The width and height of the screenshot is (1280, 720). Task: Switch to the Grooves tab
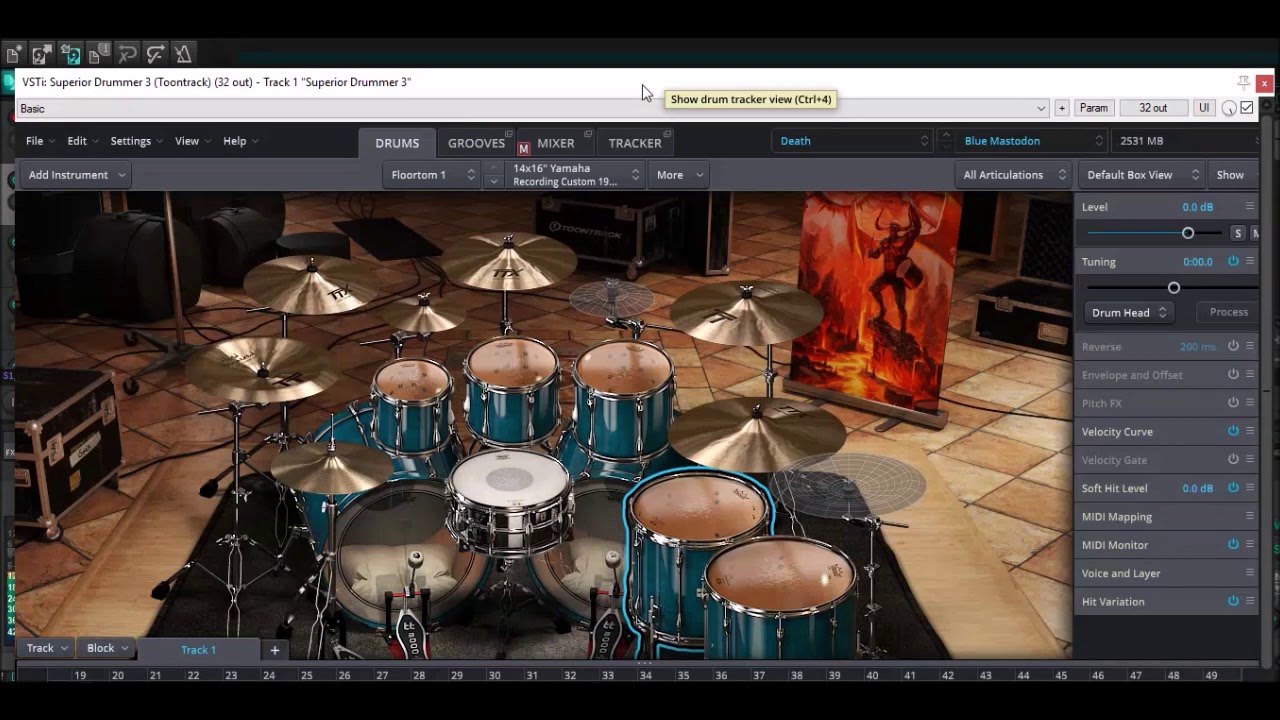point(476,143)
